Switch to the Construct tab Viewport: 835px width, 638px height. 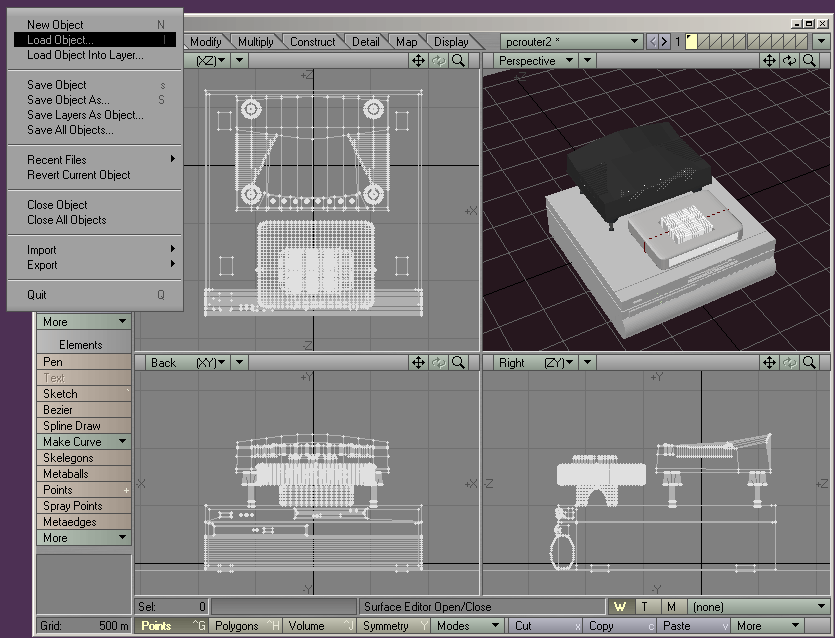tap(313, 42)
